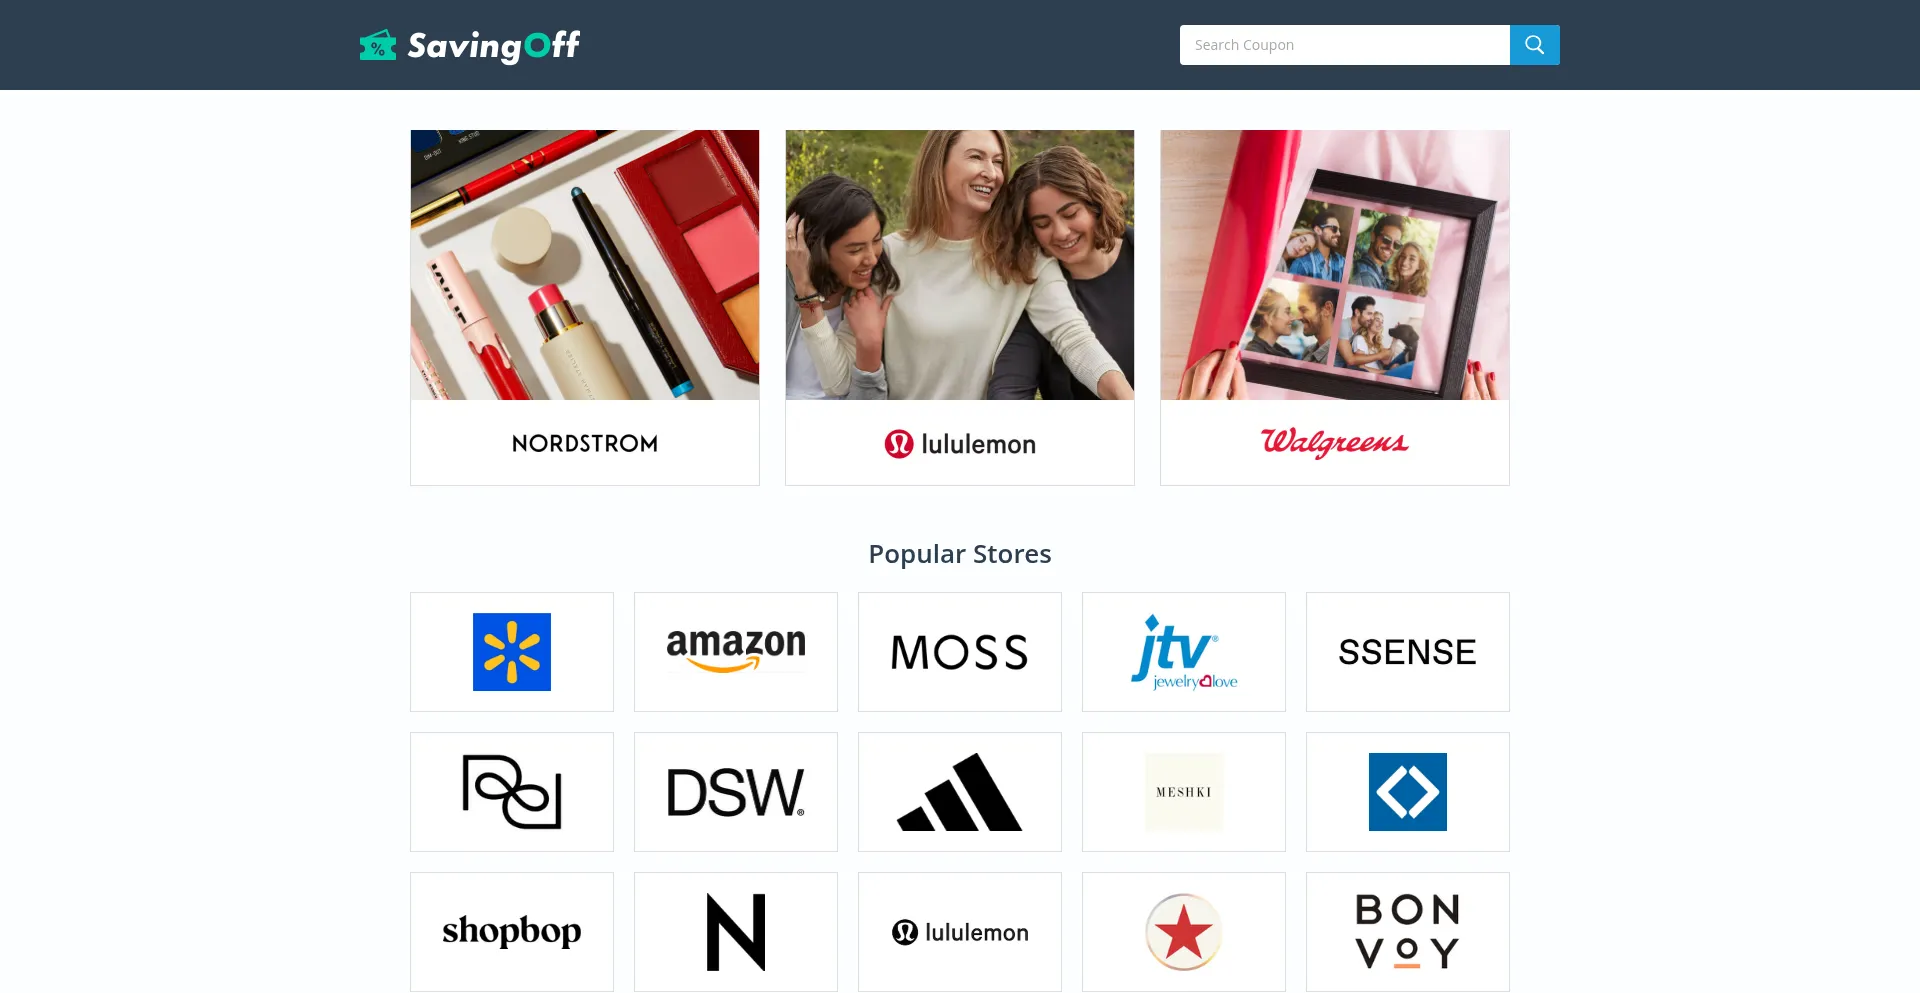
Task: Click the SavingOff home logo
Action: (470, 45)
